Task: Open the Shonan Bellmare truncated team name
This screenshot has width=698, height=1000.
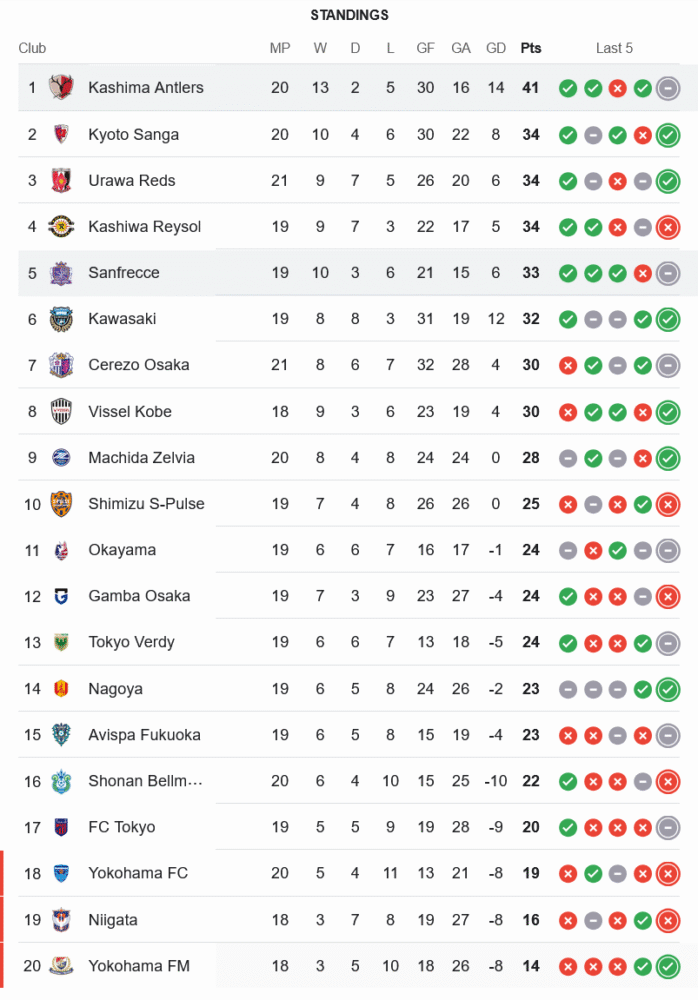Action: click(145, 781)
